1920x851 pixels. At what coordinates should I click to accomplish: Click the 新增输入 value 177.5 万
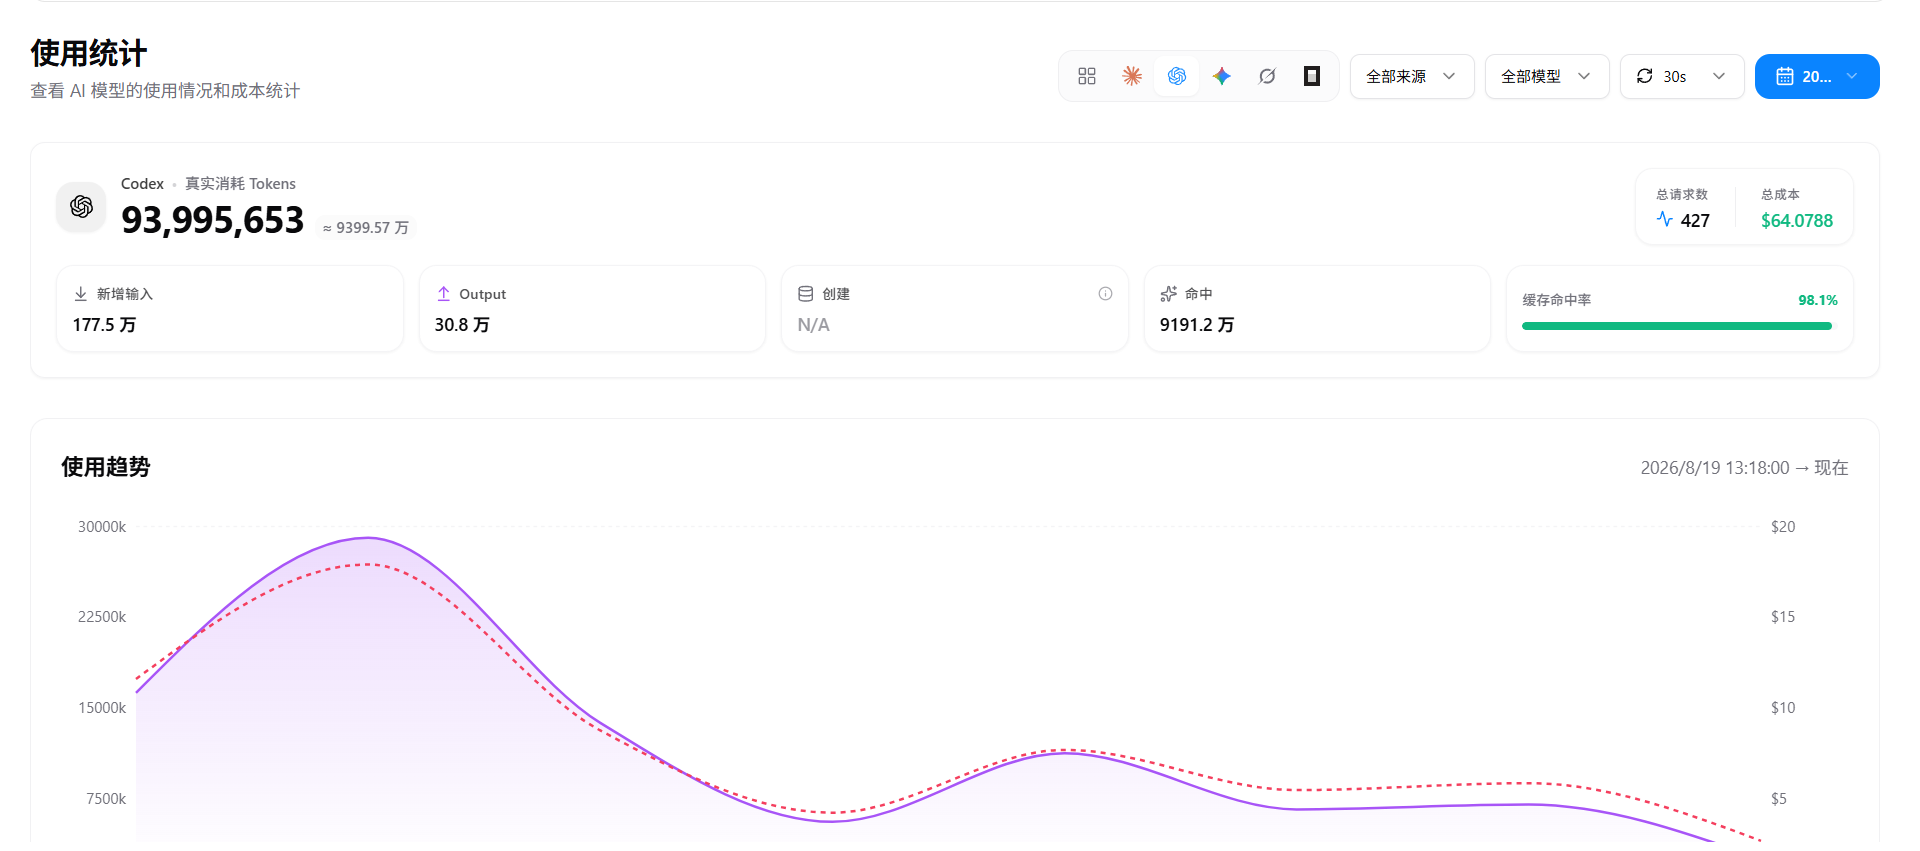coord(104,325)
